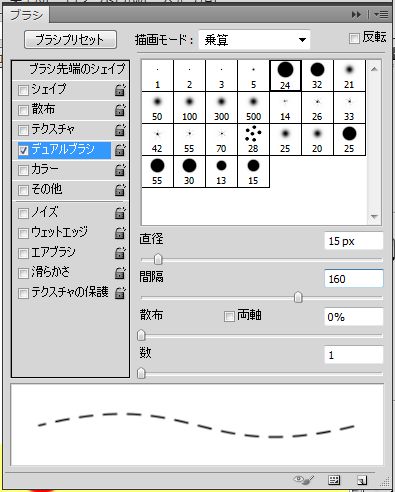Uncheck デュアルブラシ checkbox
The image size is (395, 492).
coord(23,150)
